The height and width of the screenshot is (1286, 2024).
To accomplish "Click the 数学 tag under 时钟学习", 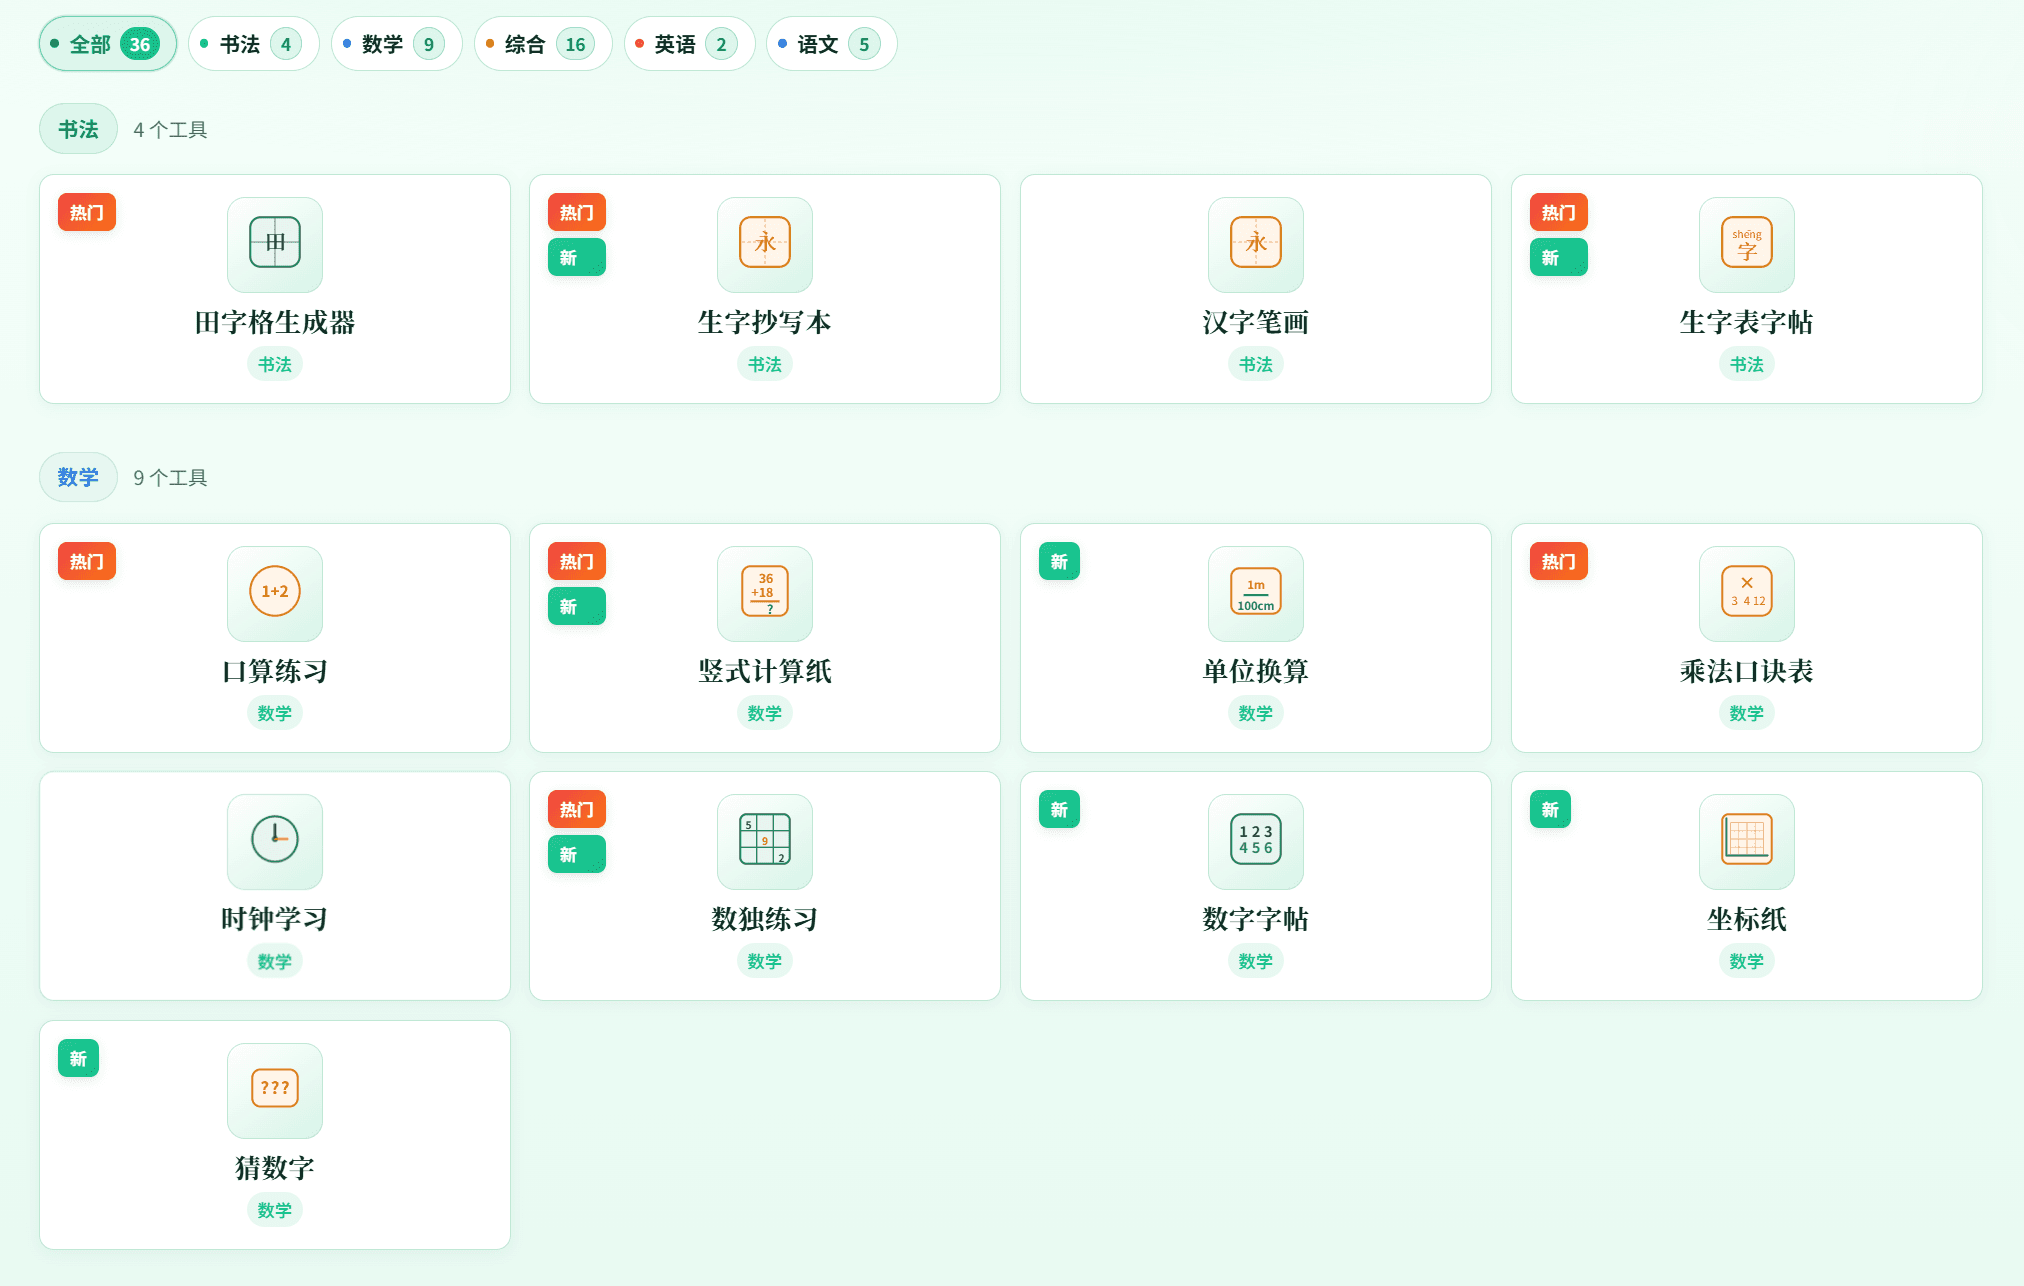I will [275, 961].
